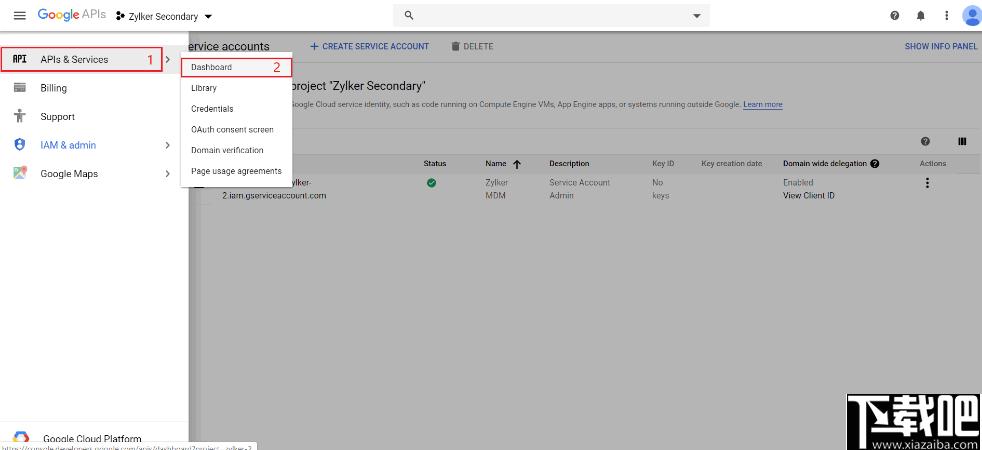The height and width of the screenshot is (450, 982).
Task: Click CREATE SERVICE ACCOUNT button
Action: click(x=370, y=46)
